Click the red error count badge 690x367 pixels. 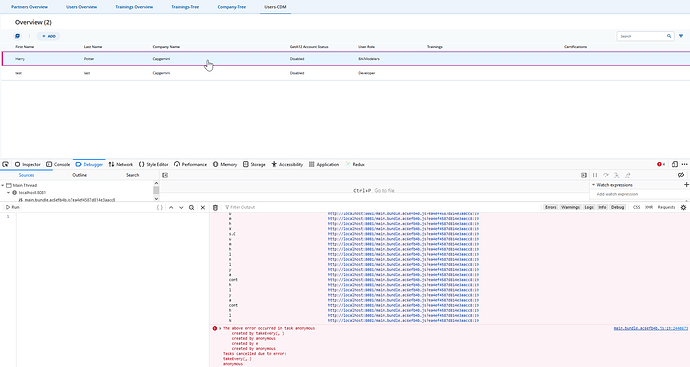coord(661,164)
